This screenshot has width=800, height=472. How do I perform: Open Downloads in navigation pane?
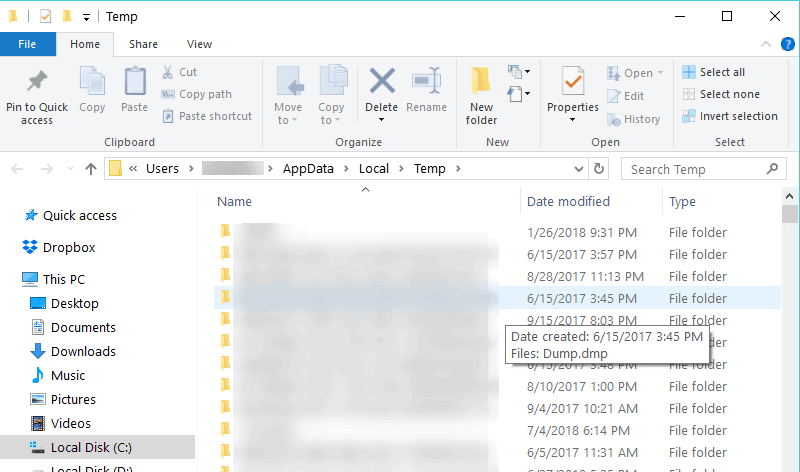[73, 351]
